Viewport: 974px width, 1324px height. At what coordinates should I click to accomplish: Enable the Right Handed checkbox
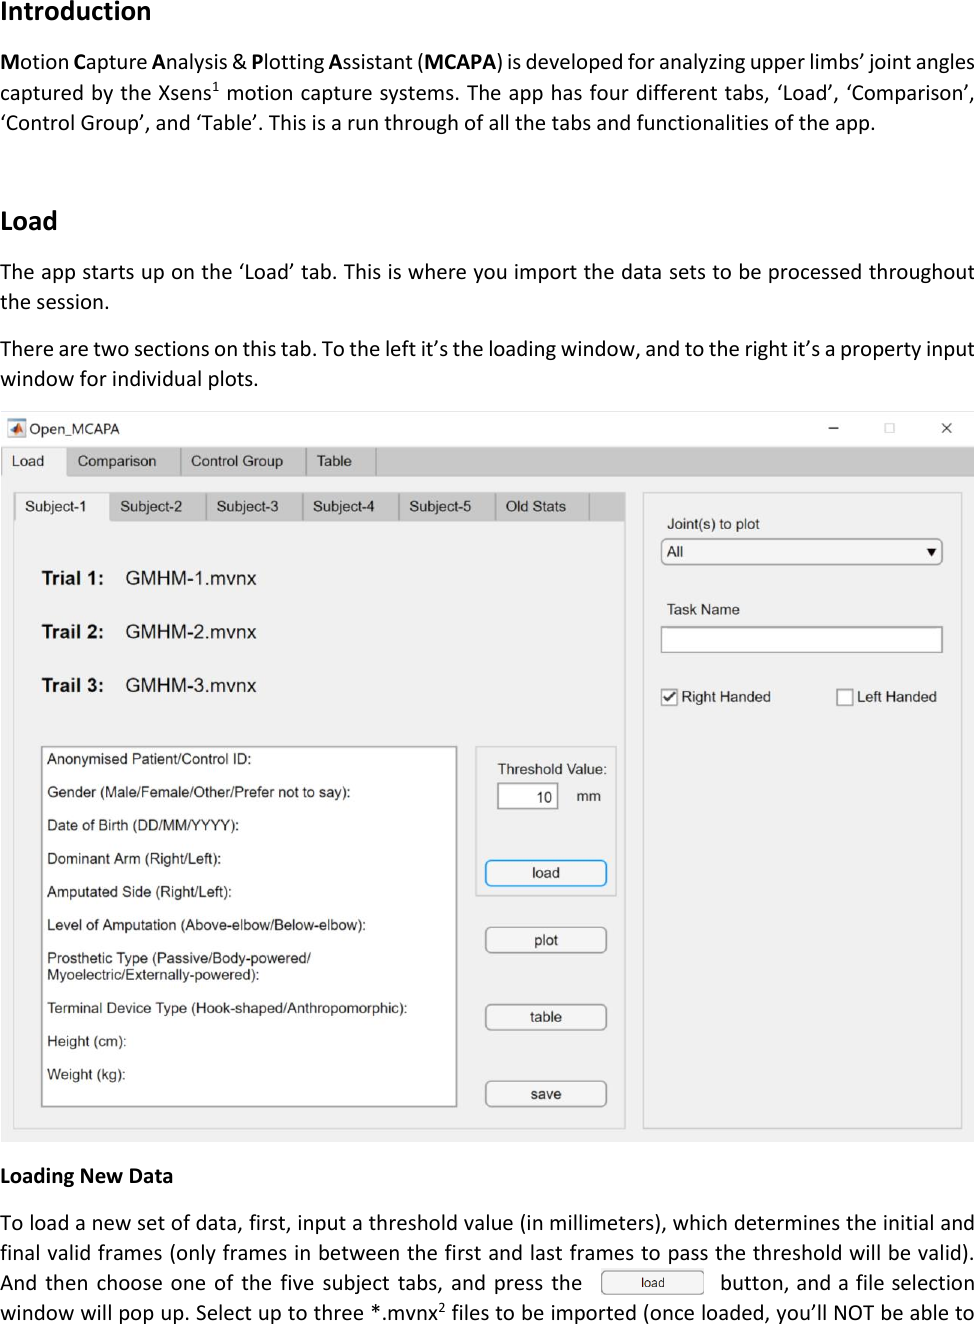click(x=669, y=696)
